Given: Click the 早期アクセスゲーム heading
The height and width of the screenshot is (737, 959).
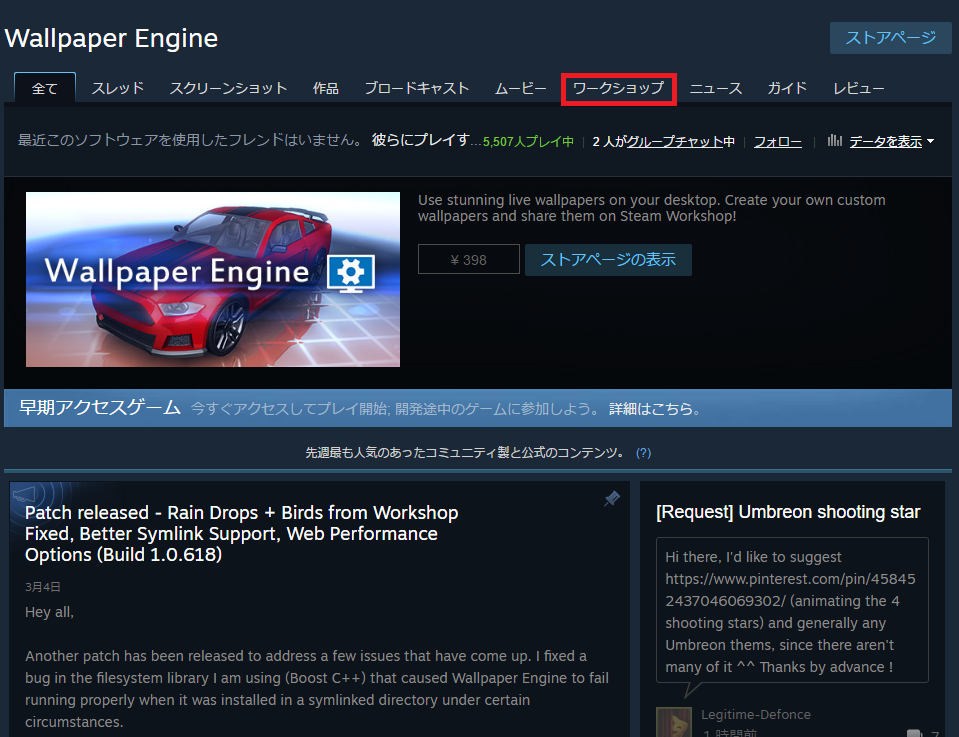Looking at the screenshot, I should click(x=100, y=407).
